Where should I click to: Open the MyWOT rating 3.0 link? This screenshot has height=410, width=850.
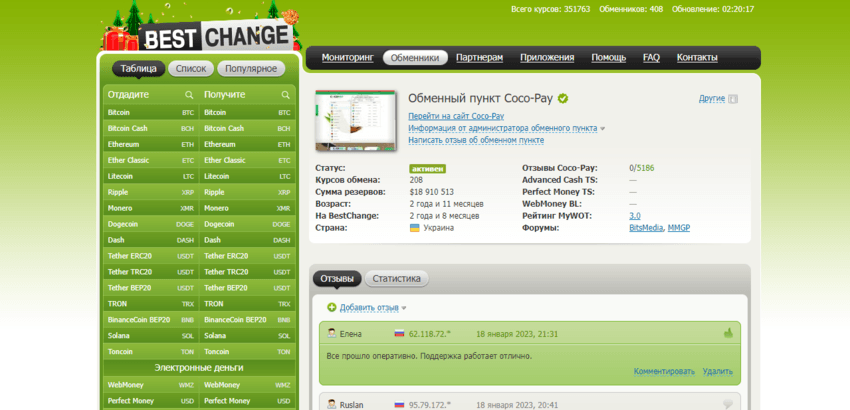click(634, 216)
